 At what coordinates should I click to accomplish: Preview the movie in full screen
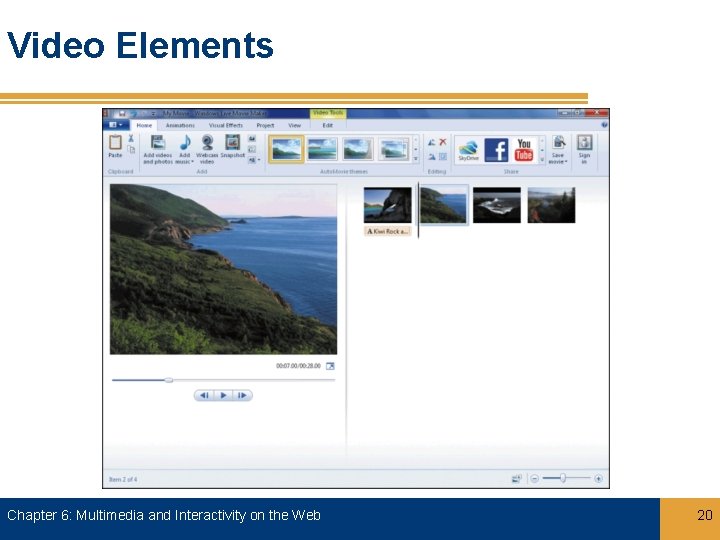(330, 366)
